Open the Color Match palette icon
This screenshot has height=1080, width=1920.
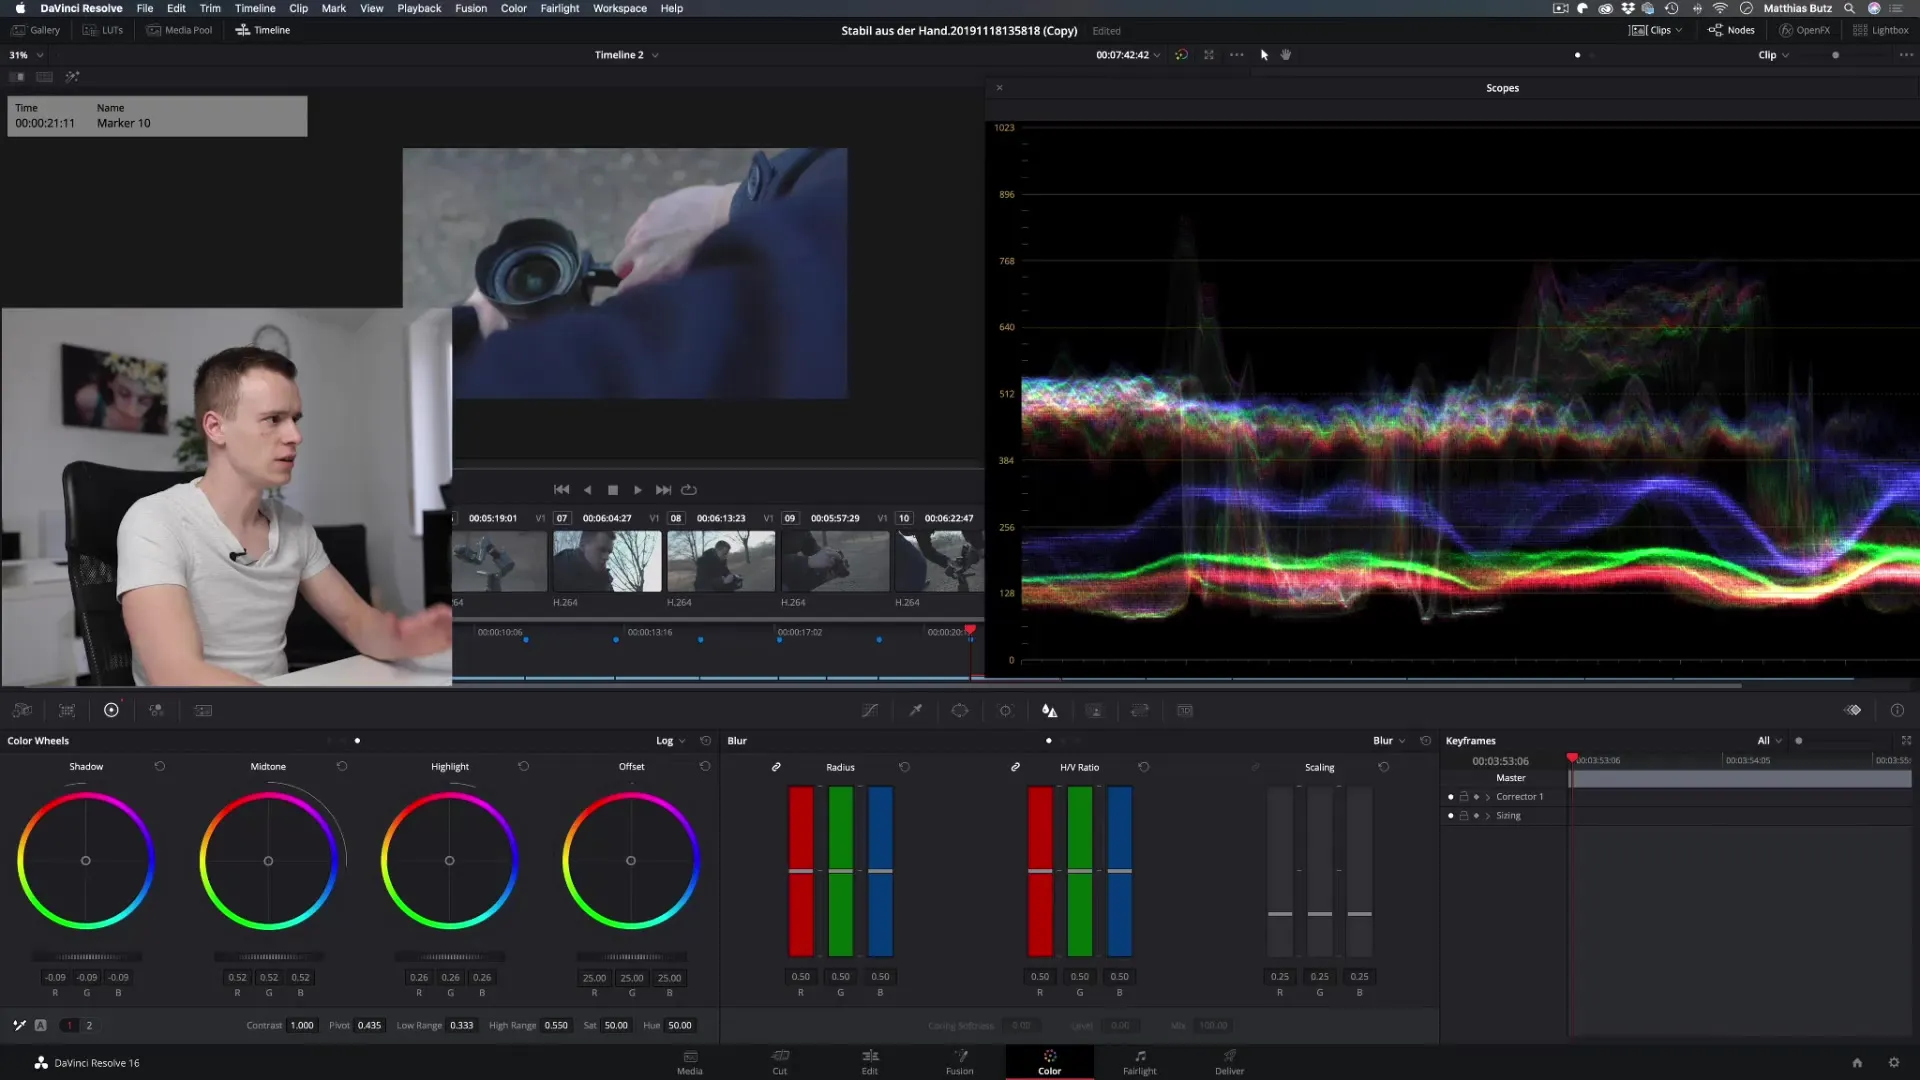[x=67, y=710]
